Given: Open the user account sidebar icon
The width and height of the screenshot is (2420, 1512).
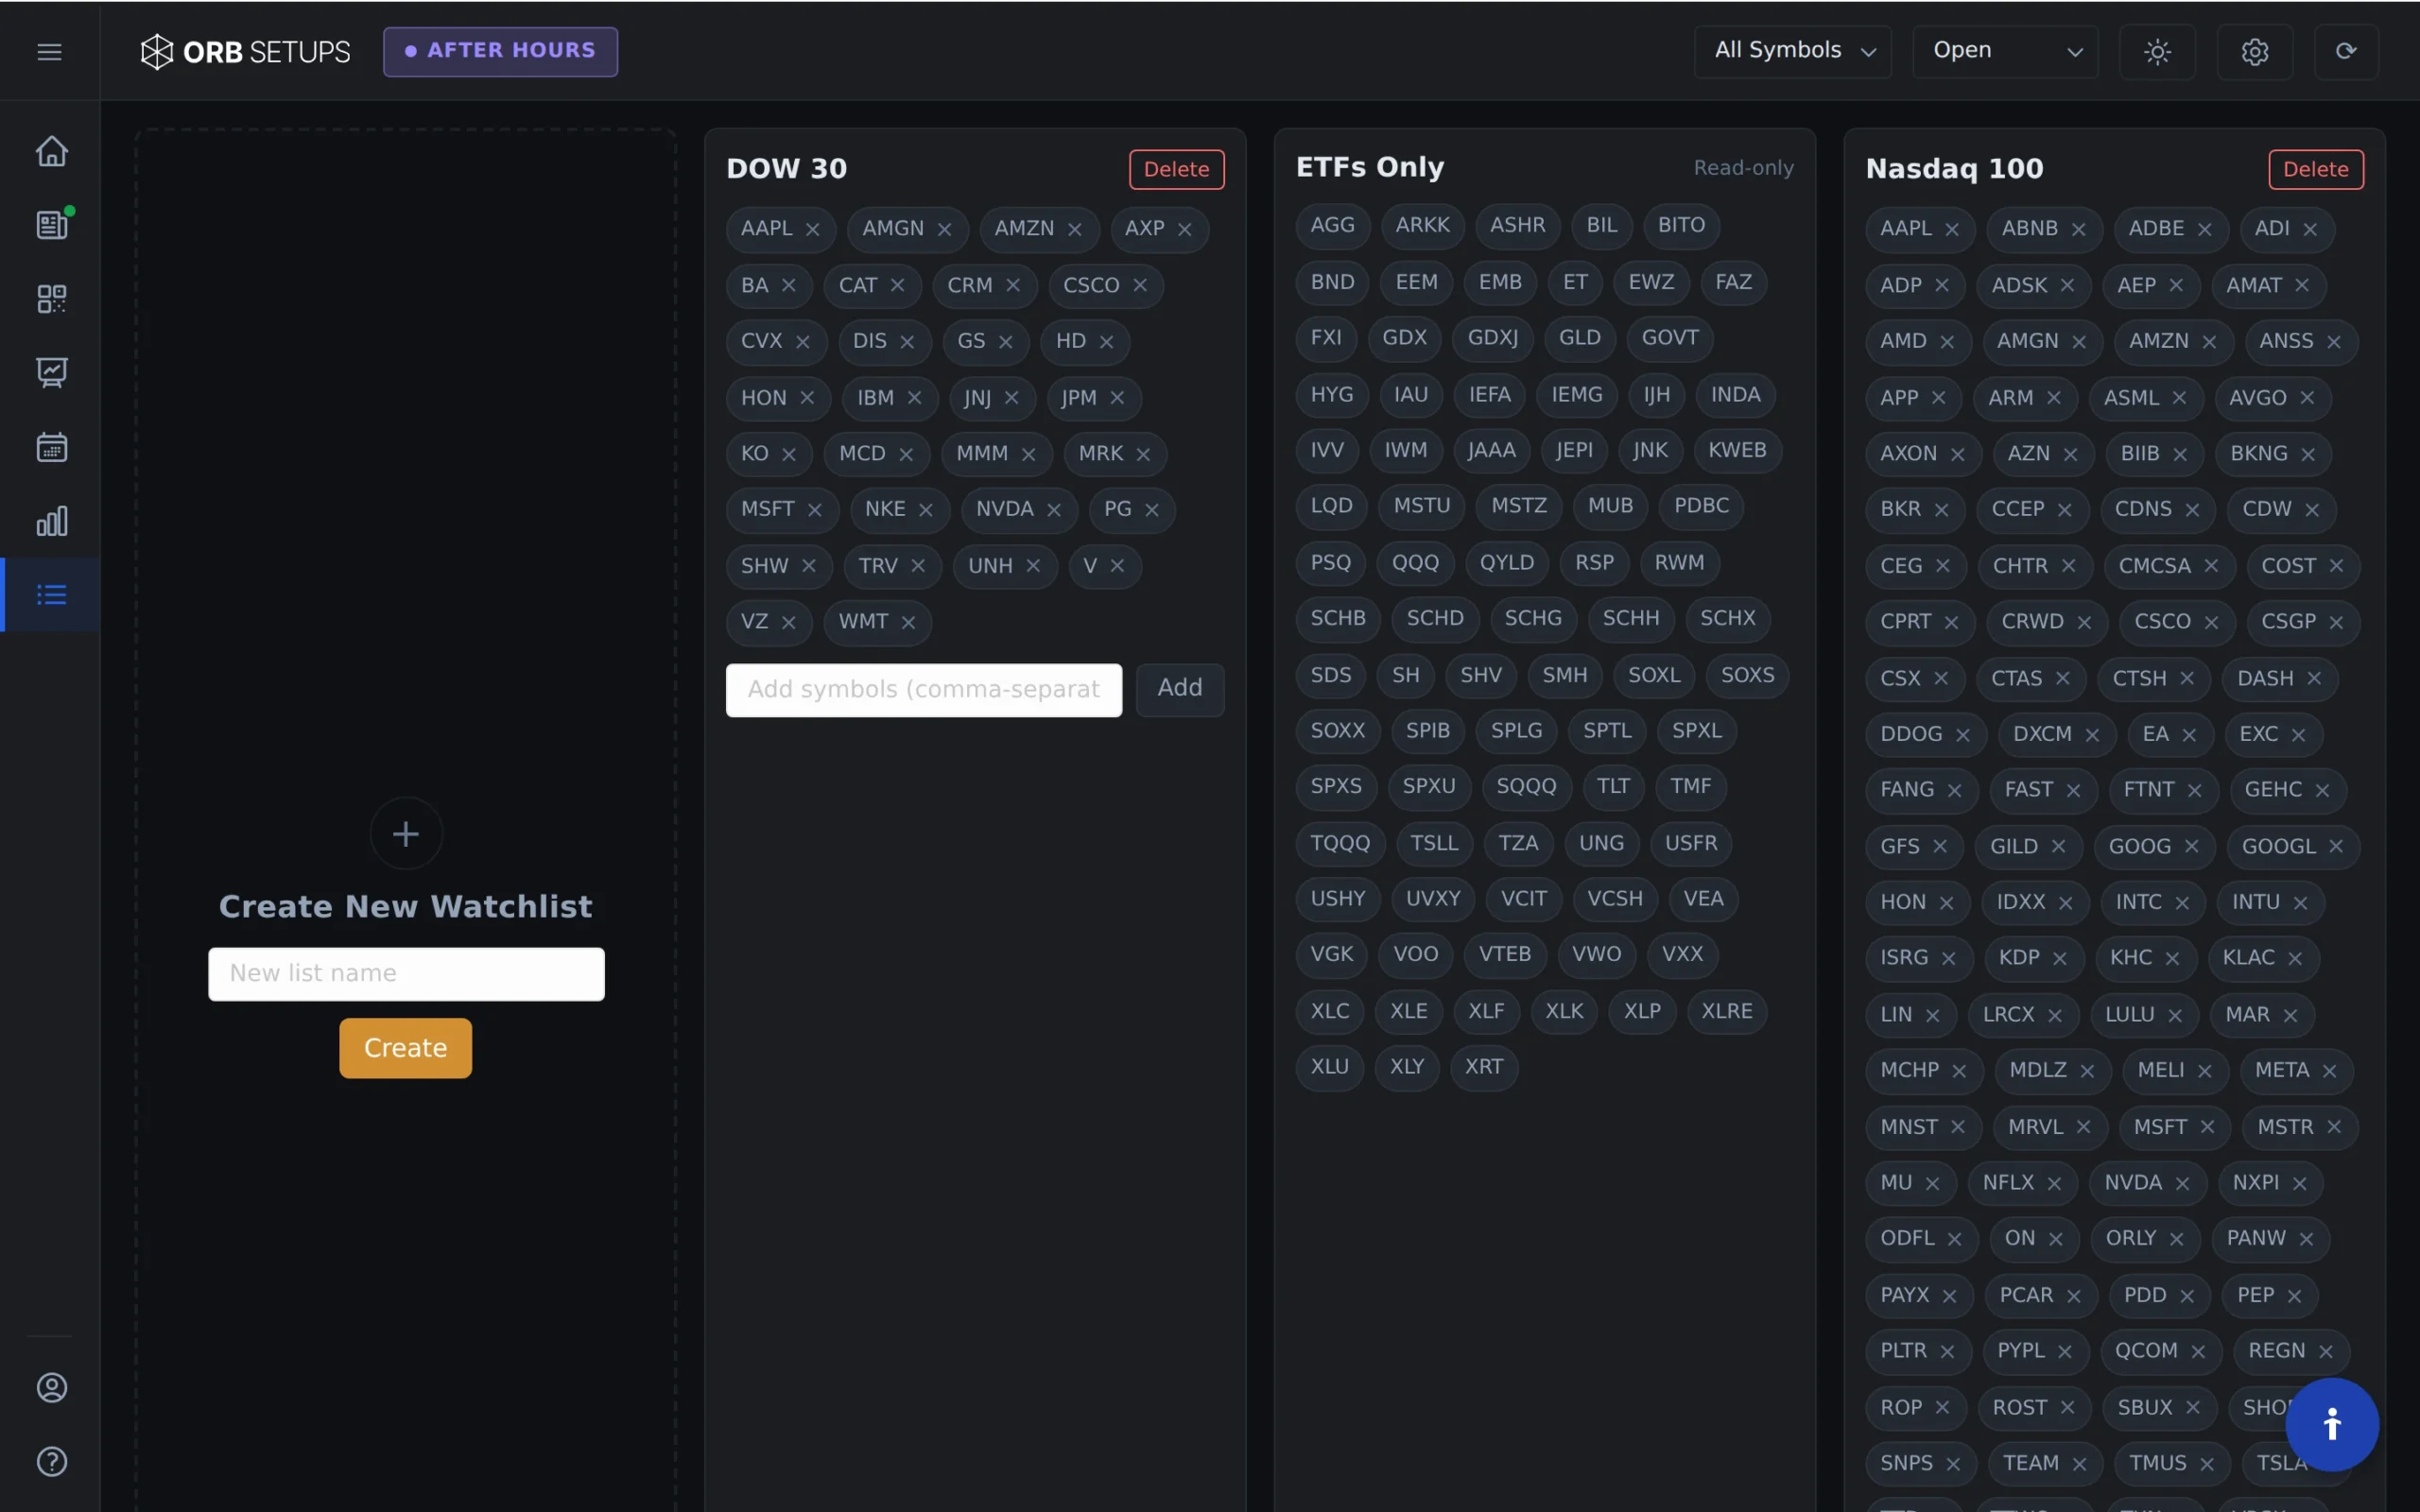Looking at the screenshot, I should 52,1388.
